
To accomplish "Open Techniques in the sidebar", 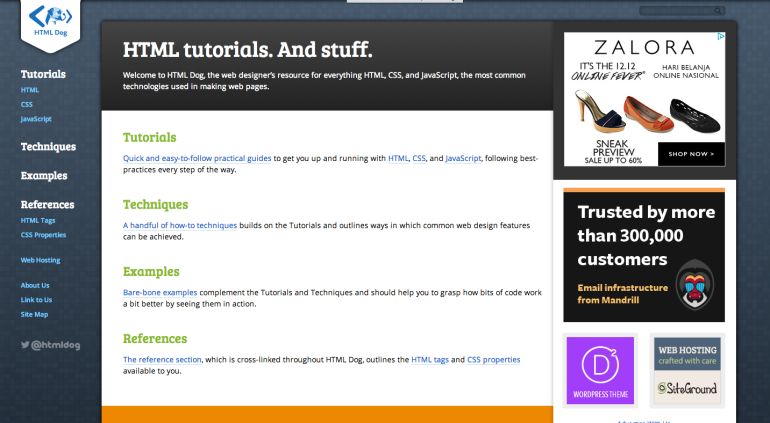I will click(x=48, y=147).
